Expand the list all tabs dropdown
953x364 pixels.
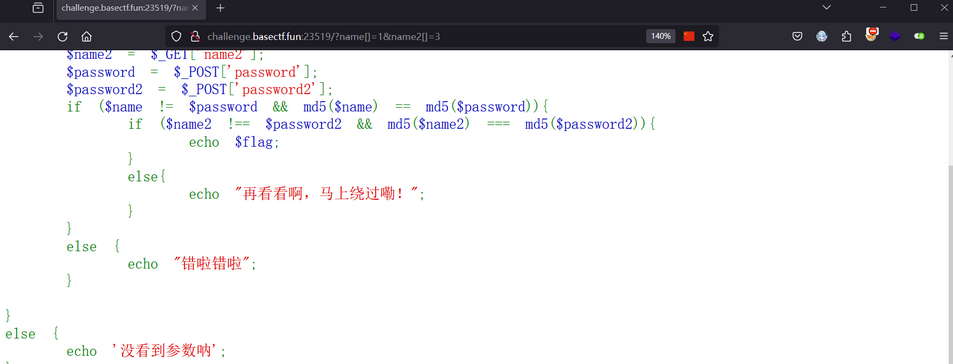click(826, 8)
